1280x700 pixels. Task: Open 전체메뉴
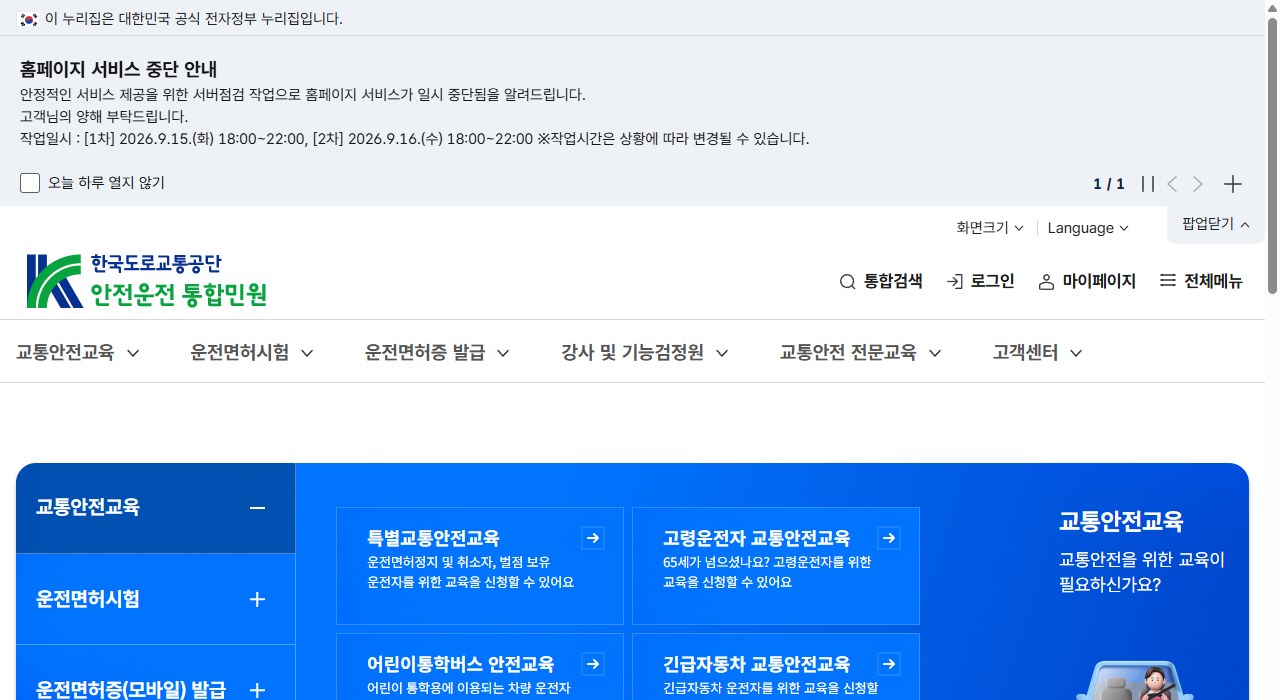coord(1201,282)
